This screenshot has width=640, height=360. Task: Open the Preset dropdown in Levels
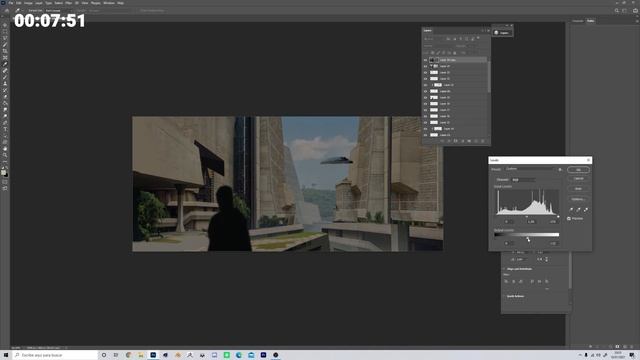(x=530, y=169)
